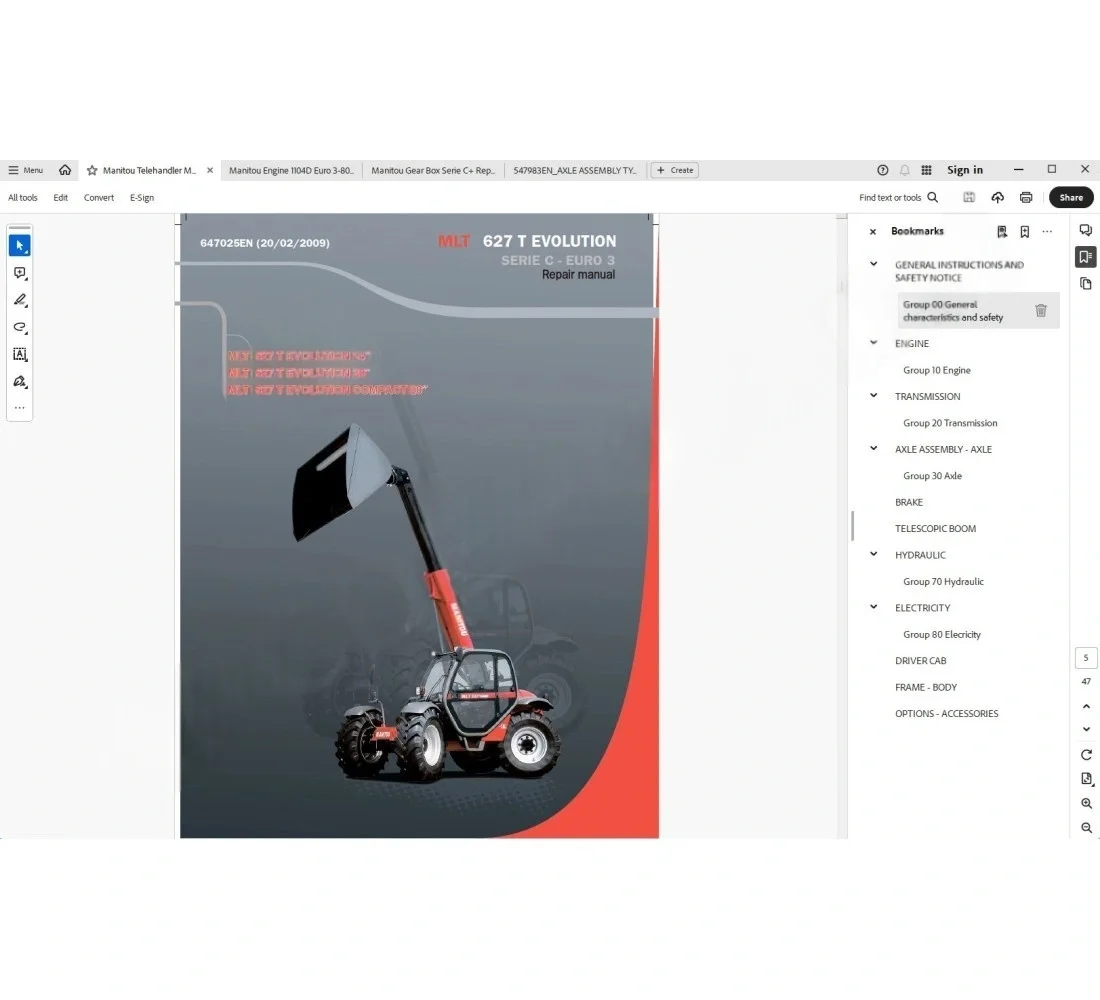Collapse the ENGINE bookmark section
Viewport: 1100px width, 1000px height.
tap(872, 342)
